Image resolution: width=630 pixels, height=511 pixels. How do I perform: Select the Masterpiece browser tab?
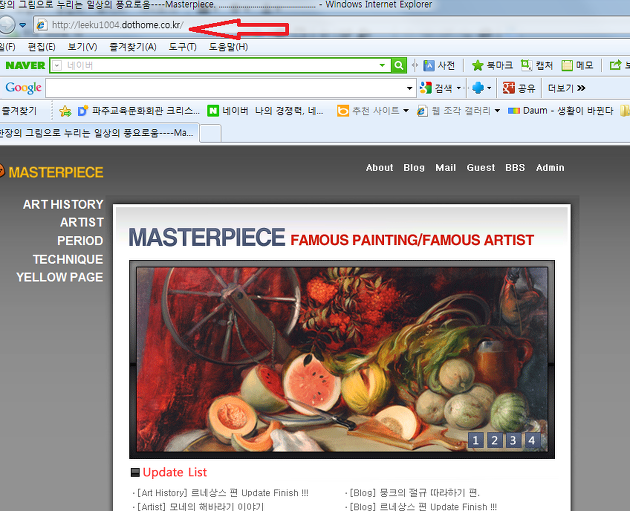tap(98, 133)
